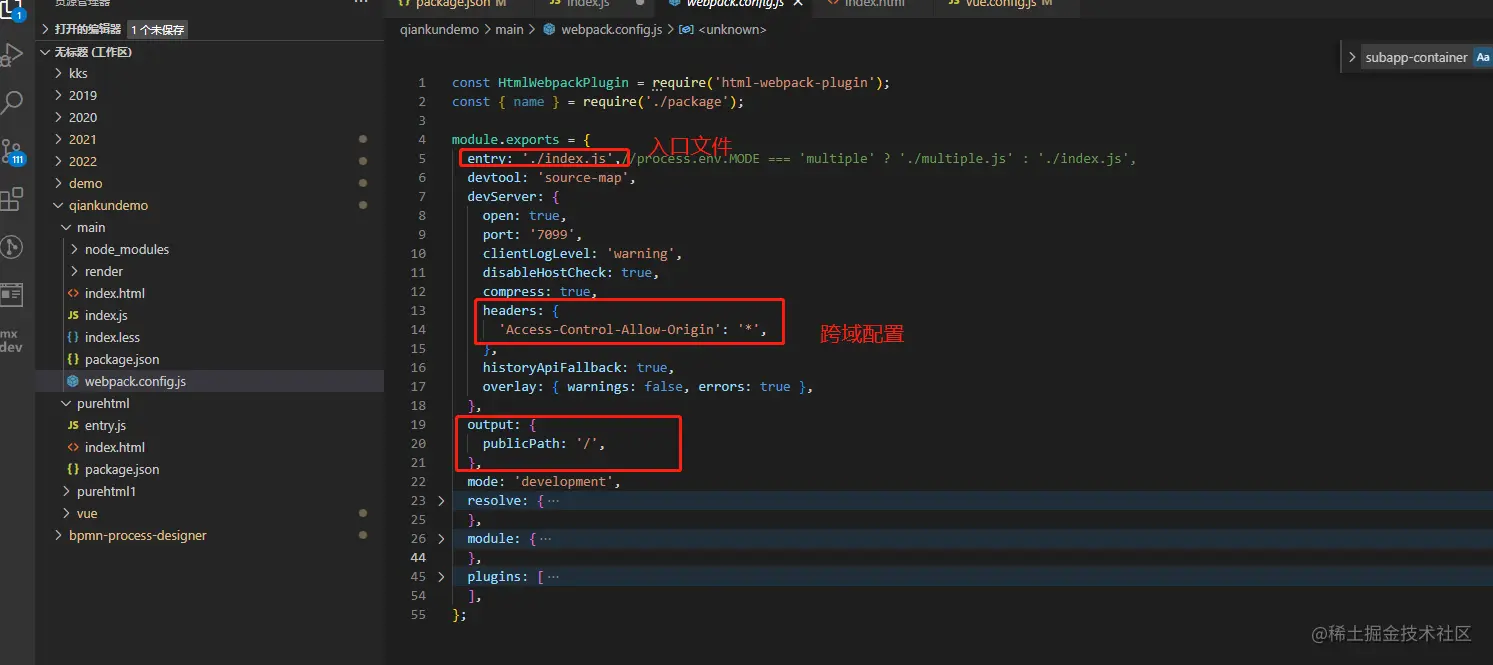
Task: Open the Extensions view
Action: (12, 199)
